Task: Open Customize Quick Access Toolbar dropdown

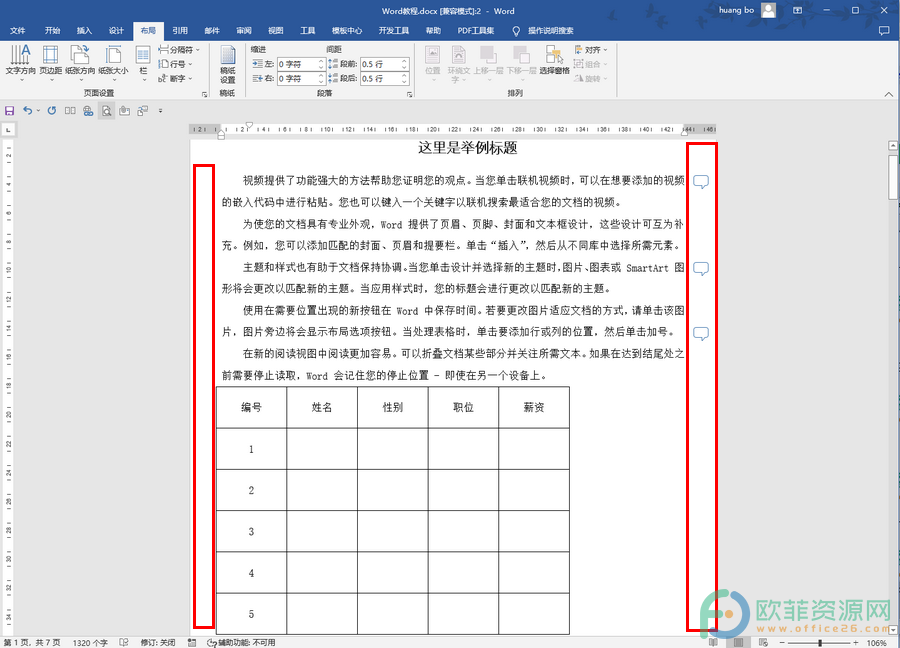Action: pos(160,111)
